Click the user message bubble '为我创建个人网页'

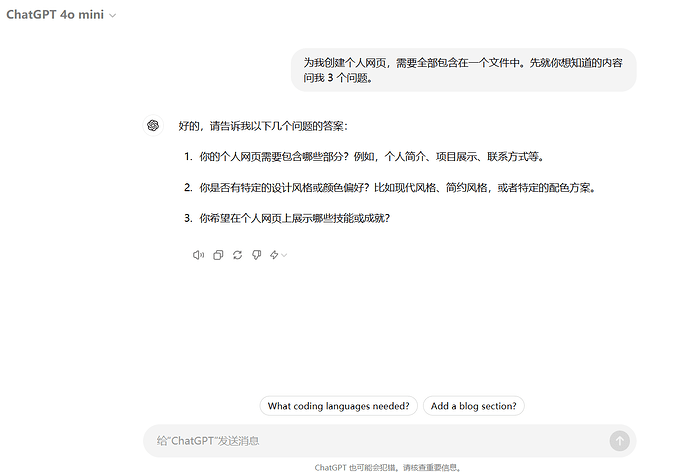click(463, 70)
